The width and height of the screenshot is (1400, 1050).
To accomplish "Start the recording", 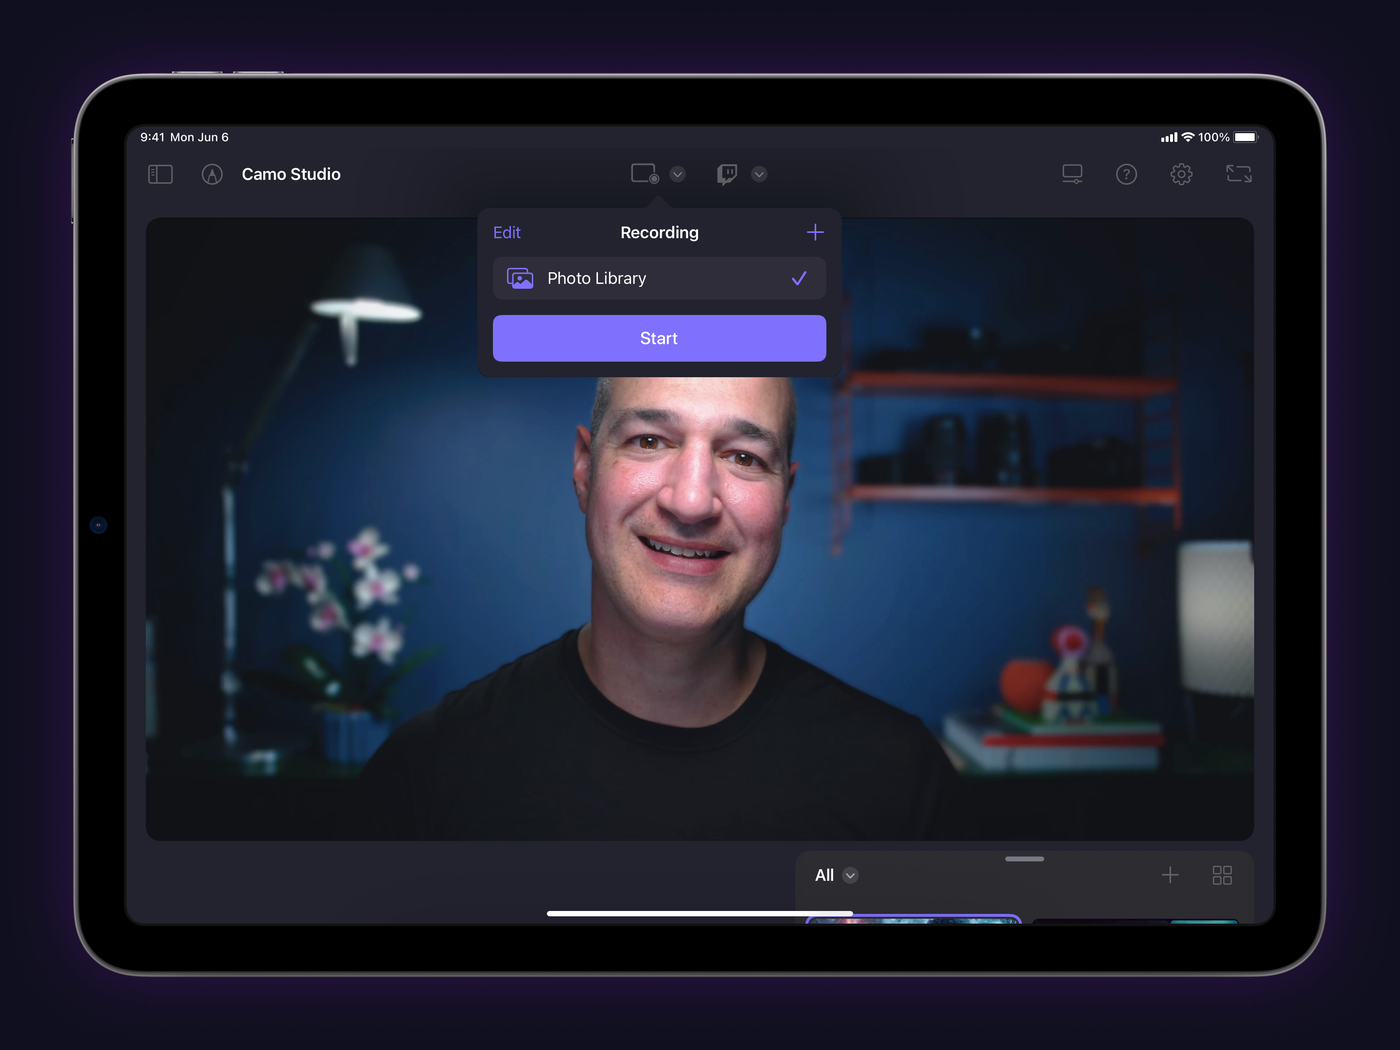I will [x=659, y=338].
